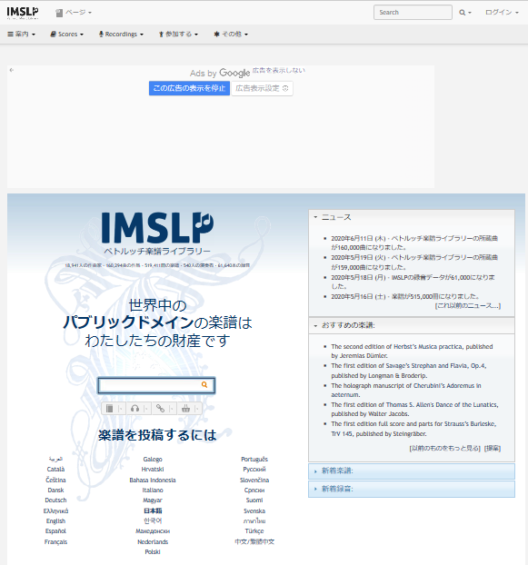Switch language to Русский
The height and width of the screenshot is (565, 528).
pyautogui.click(x=254, y=469)
